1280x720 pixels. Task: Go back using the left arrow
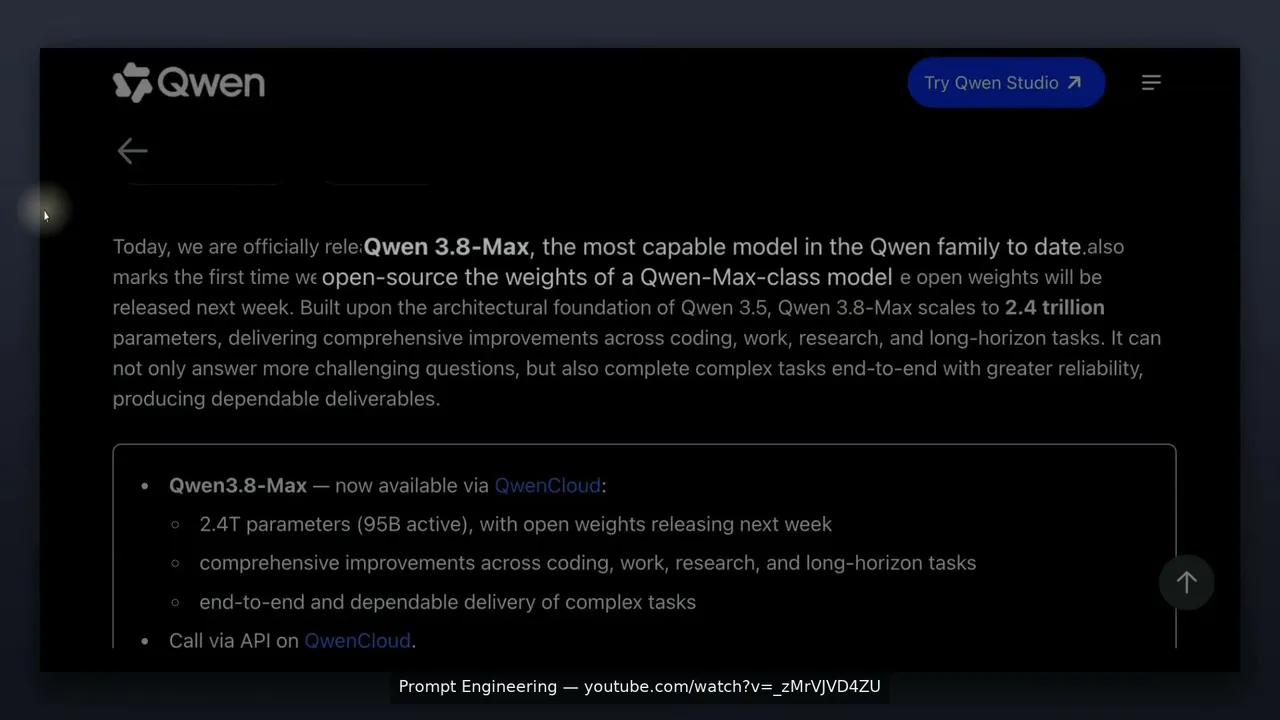pyautogui.click(x=132, y=151)
